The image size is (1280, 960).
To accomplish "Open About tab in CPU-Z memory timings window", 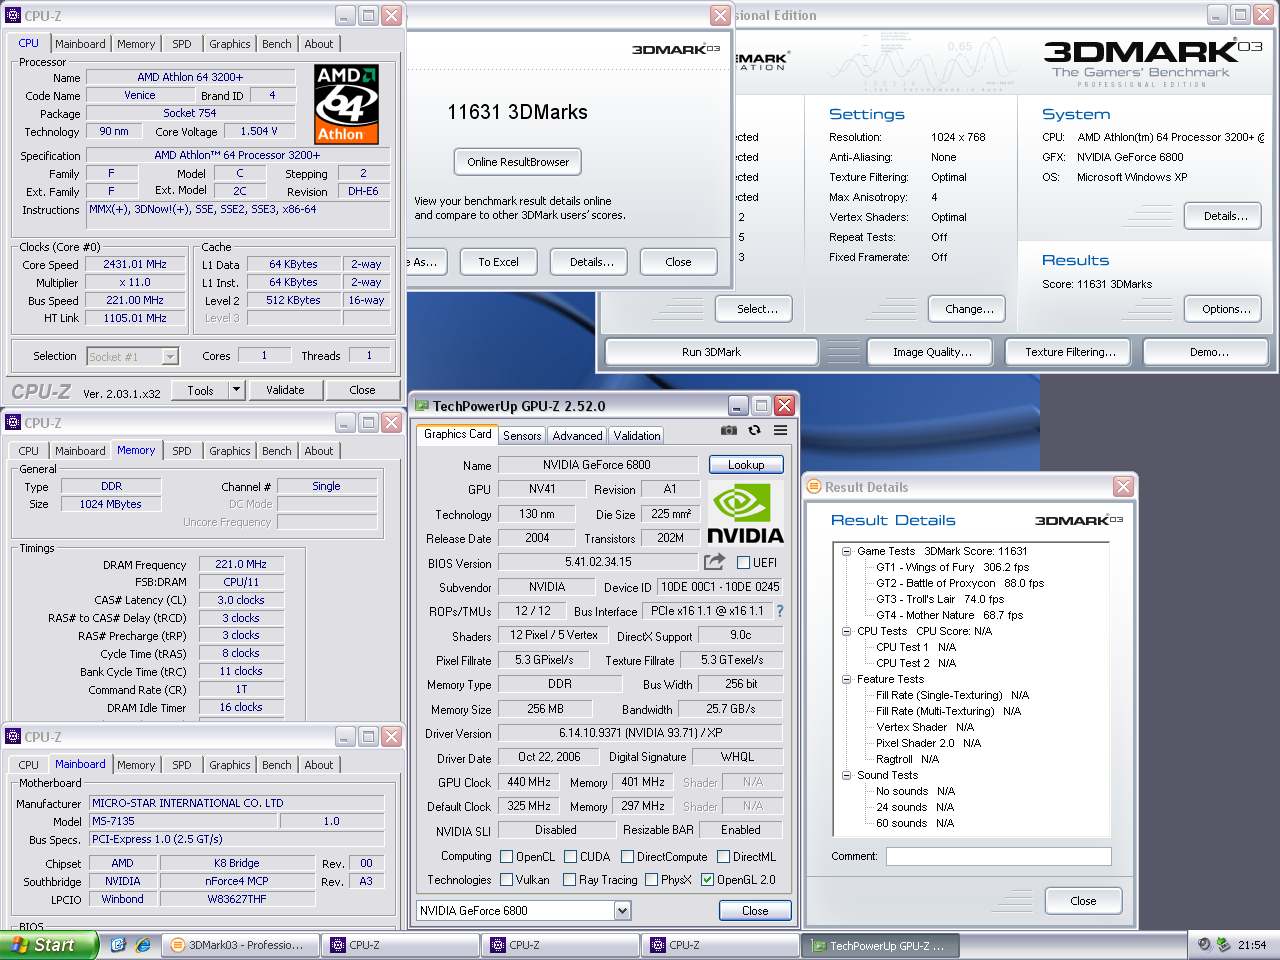I will coord(319,451).
